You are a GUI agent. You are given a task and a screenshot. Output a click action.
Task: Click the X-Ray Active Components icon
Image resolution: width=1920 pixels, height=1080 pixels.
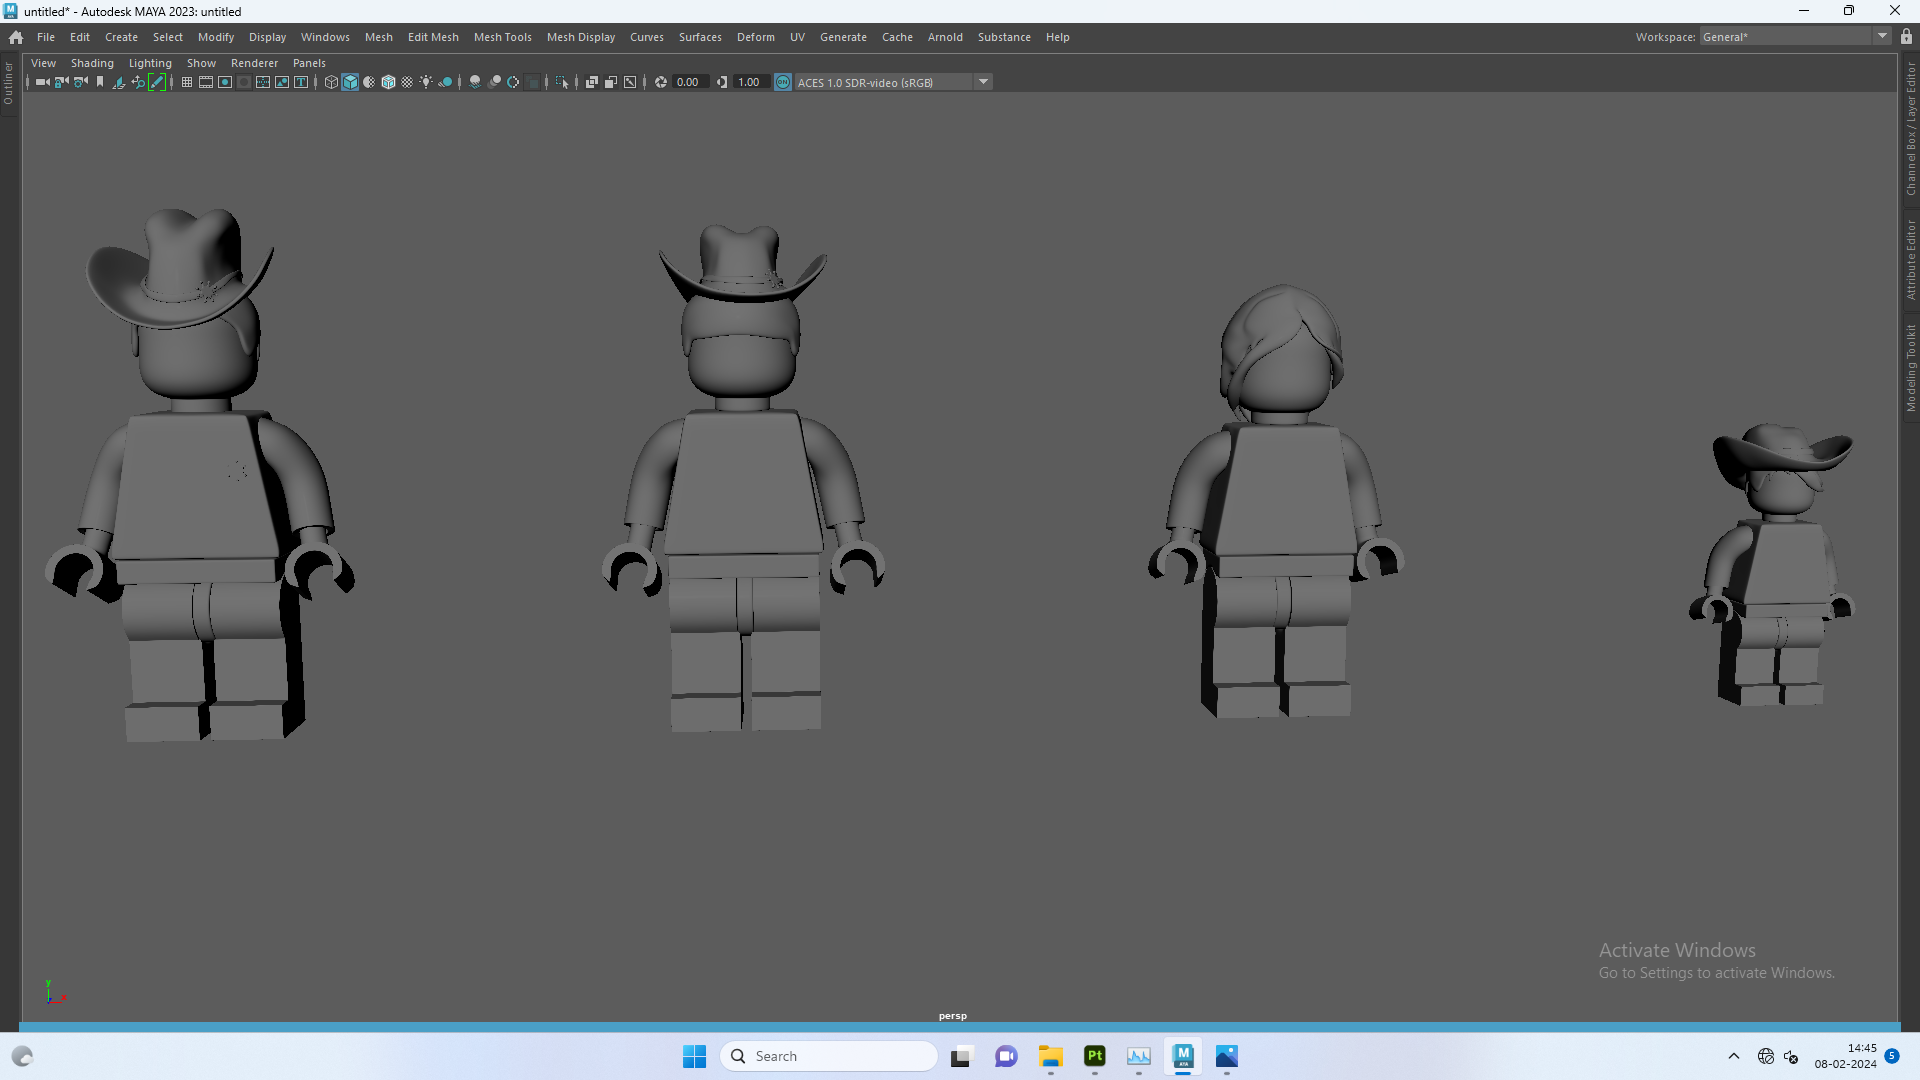(x=611, y=82)
